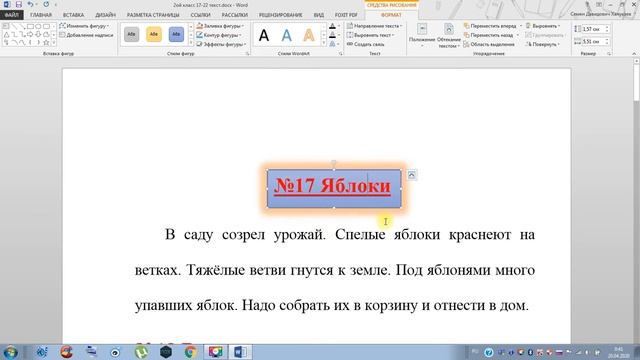
Task: Open the Область выделения selection pane
Action: 489,44
